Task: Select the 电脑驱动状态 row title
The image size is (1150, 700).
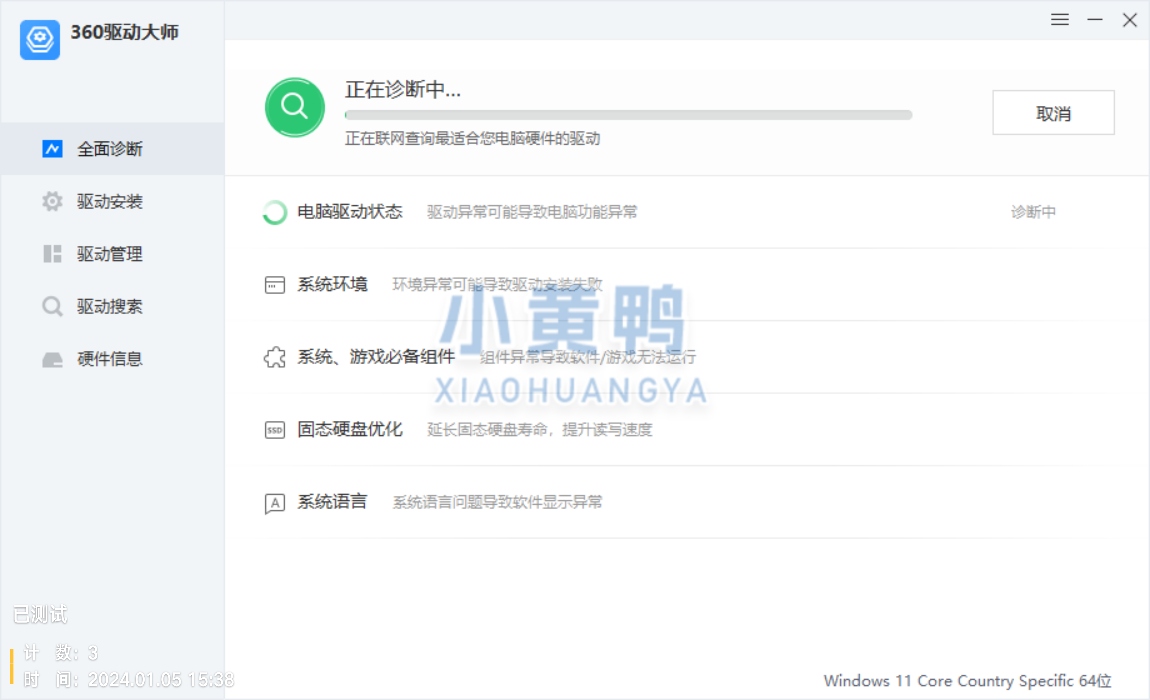Action: coord(350,212)
